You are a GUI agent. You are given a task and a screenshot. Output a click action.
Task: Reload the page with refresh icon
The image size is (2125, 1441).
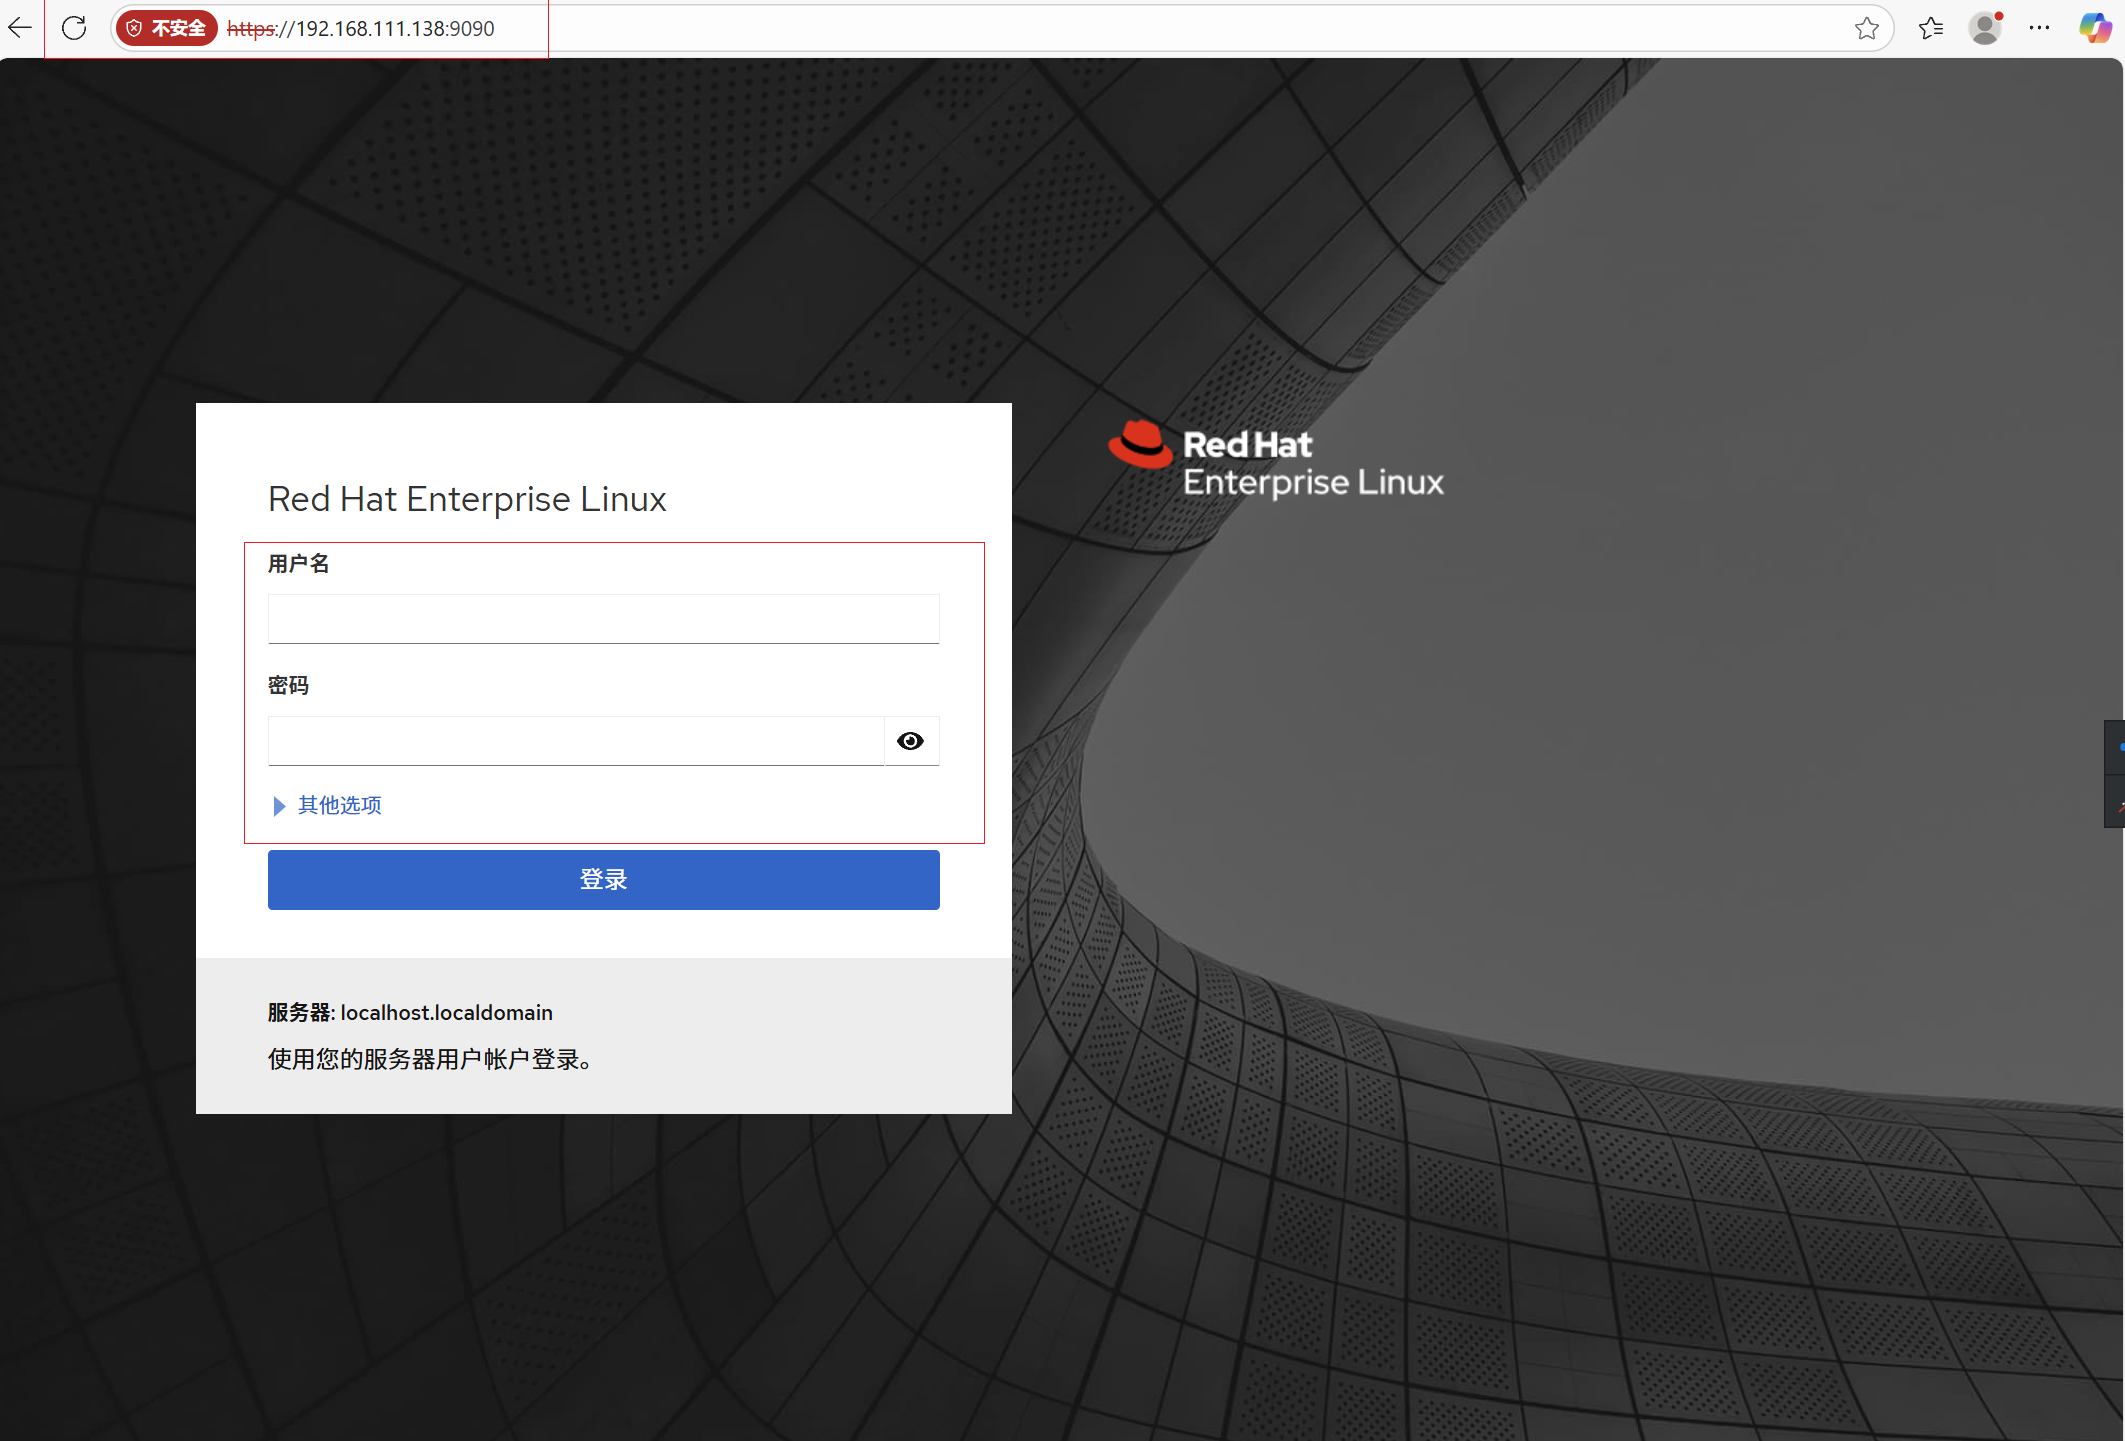click(x=74, y=28)
